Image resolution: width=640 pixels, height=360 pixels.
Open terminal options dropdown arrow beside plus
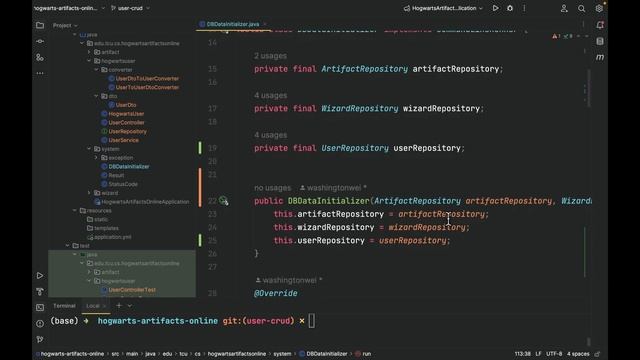click(129, 306)
